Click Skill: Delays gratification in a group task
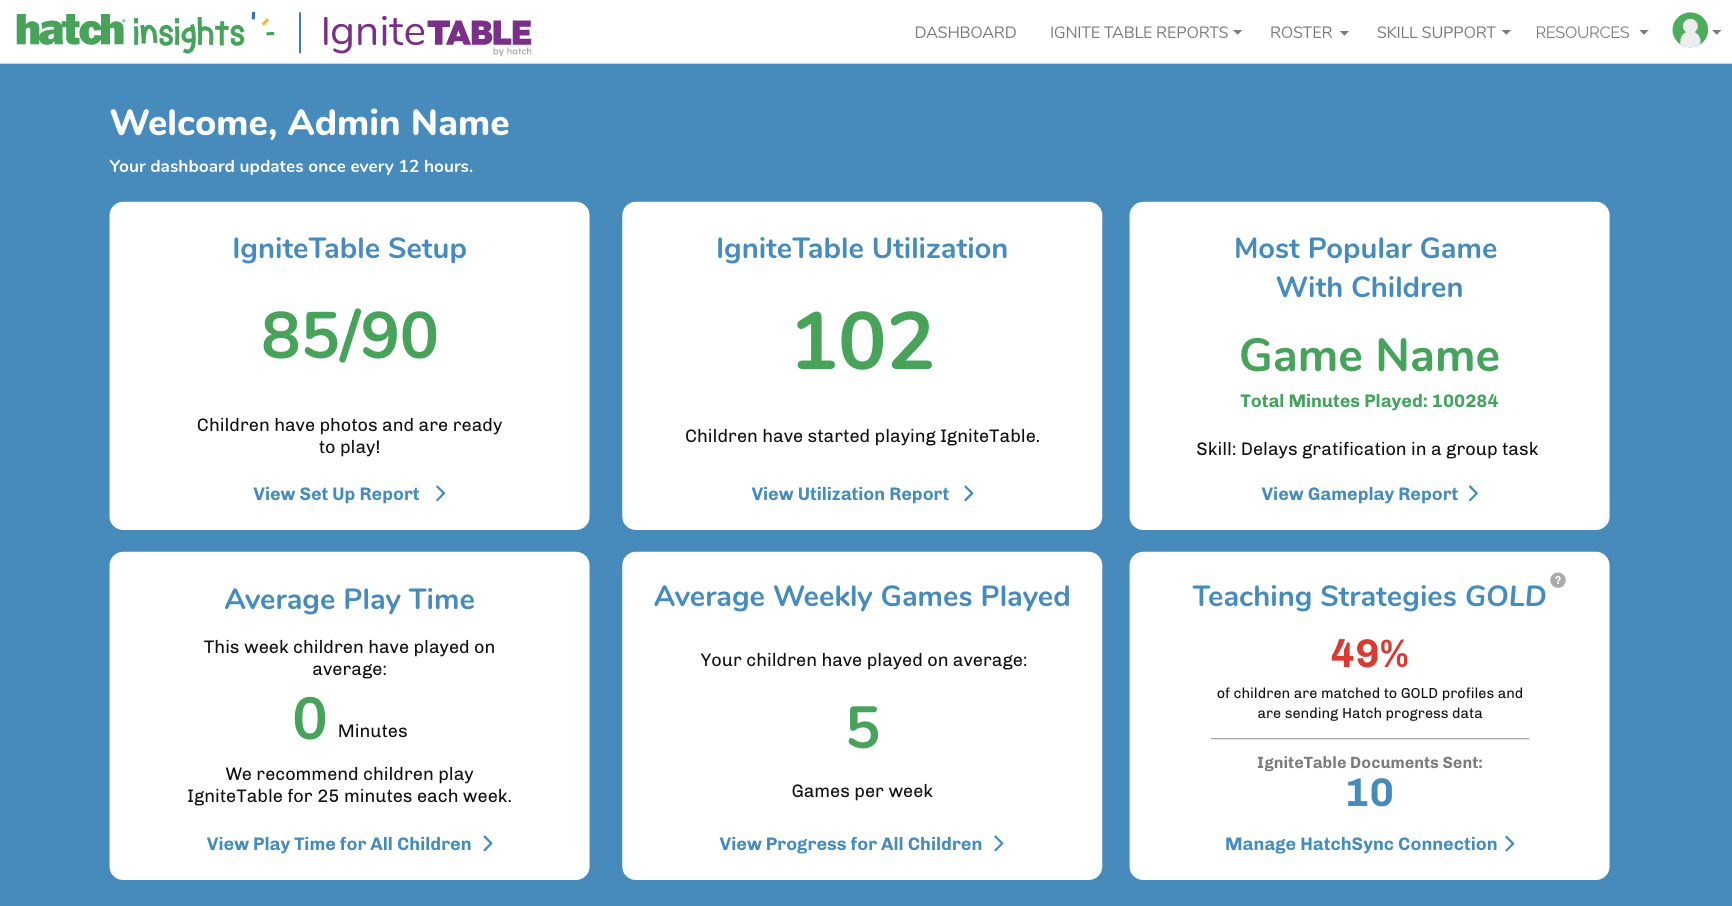Screen dimensions: 1732x906 point(1367,449)
